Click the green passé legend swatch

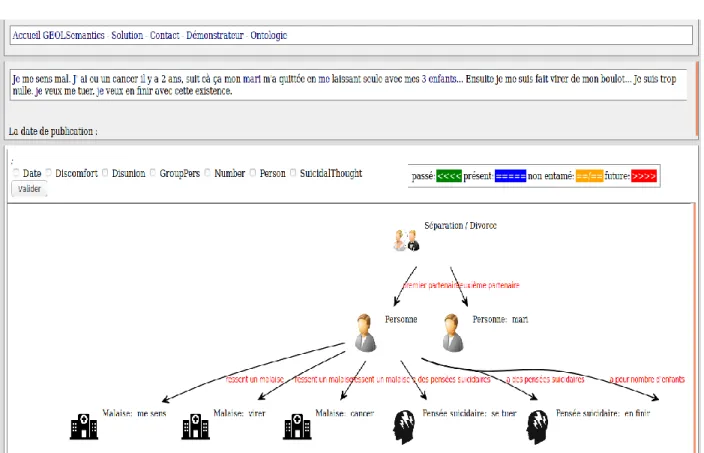(449, 176)
